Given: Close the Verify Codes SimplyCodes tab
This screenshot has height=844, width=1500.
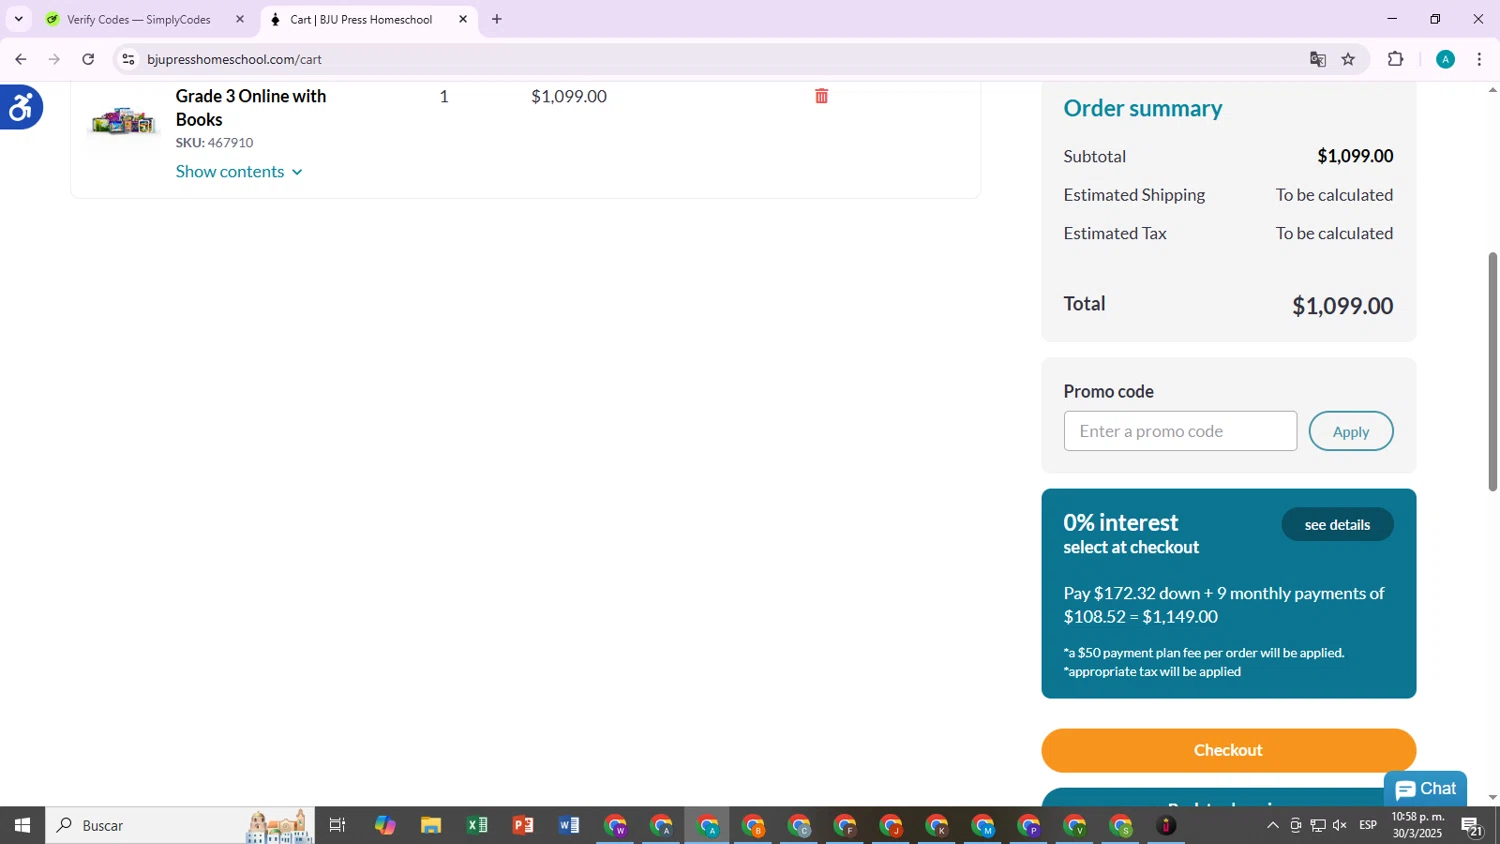Looking at the screenshot, I should pos(239,19).
